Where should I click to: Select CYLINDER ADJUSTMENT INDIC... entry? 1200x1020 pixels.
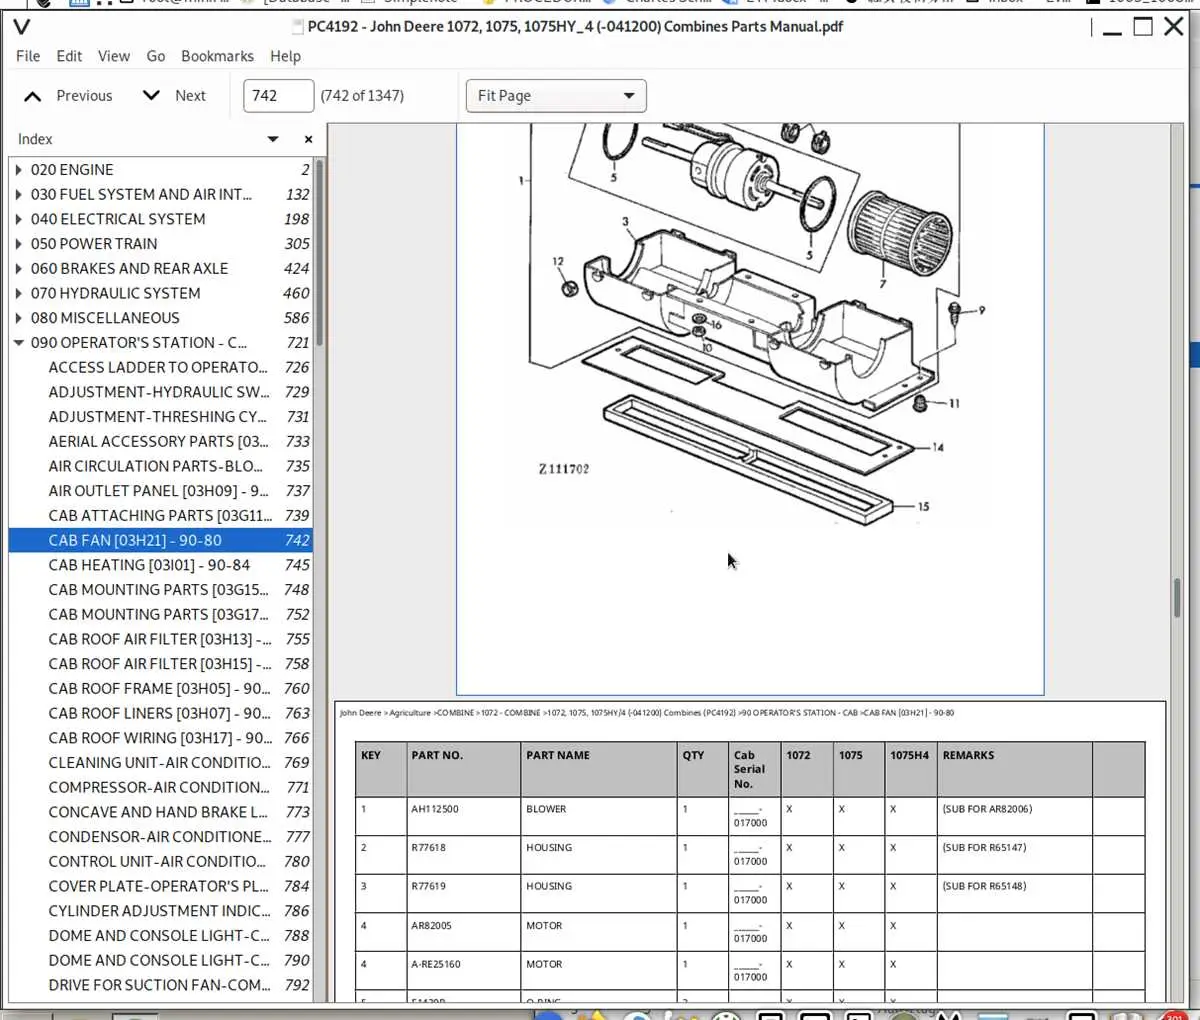(x=160, y=910)
